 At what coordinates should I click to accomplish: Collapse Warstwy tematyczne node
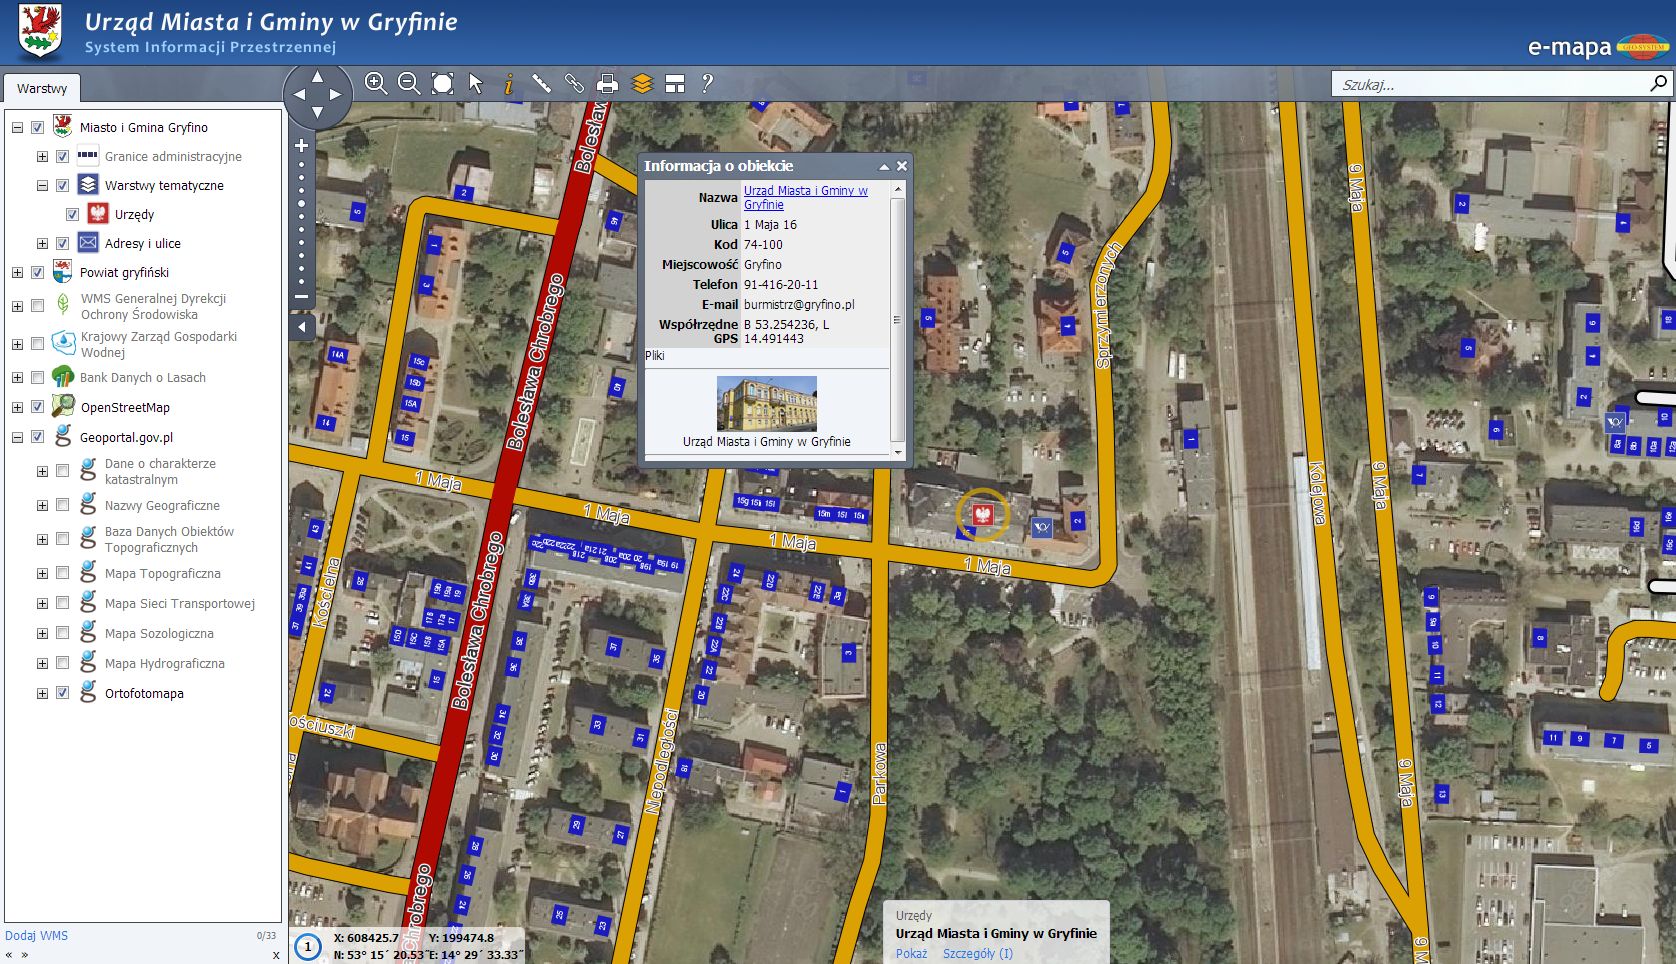point(42,185)
